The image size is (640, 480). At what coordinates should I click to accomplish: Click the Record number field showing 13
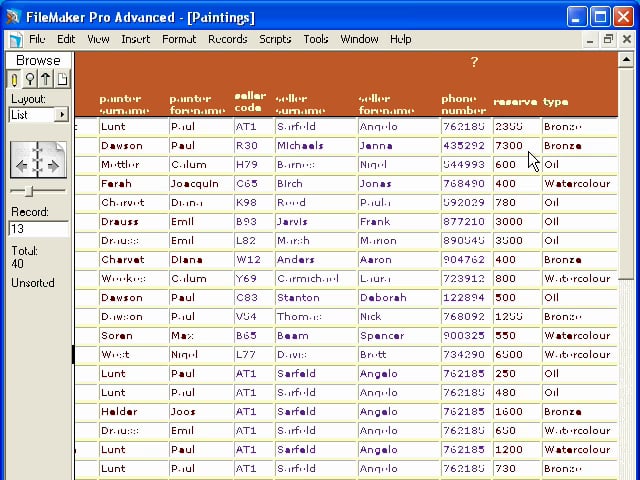coord(38,229)
